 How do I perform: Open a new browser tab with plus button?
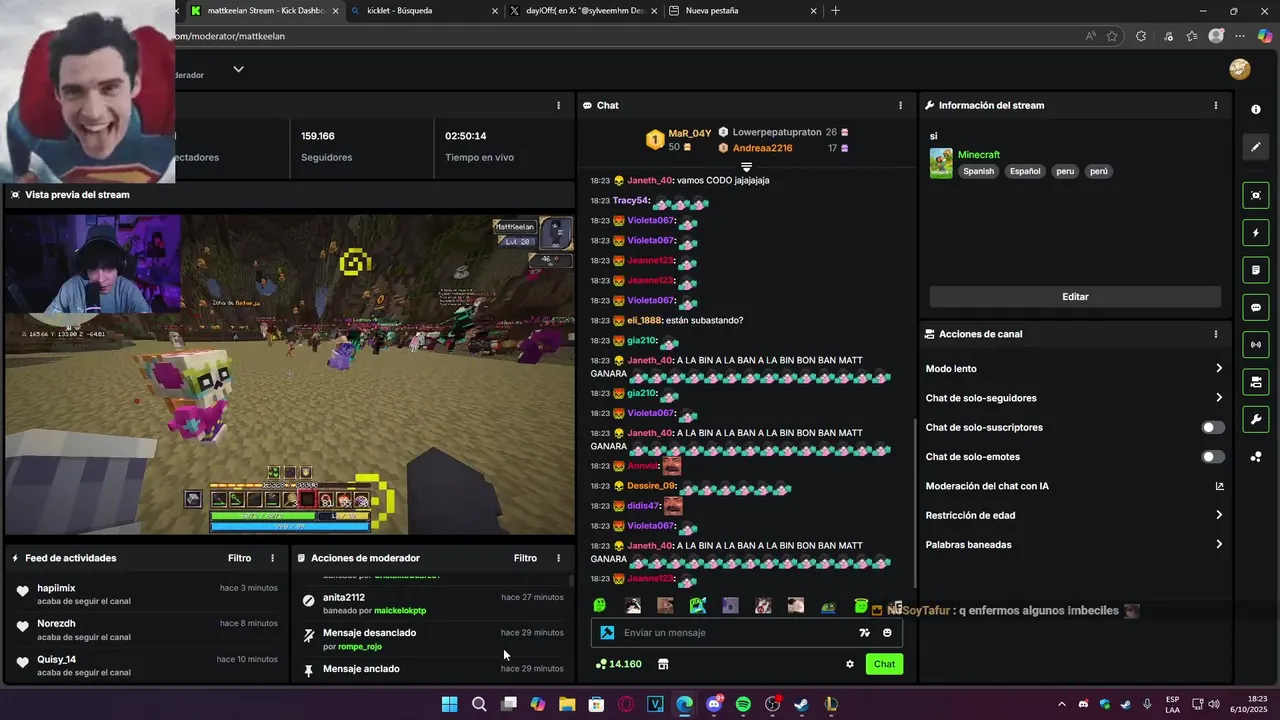click(835, 11)
